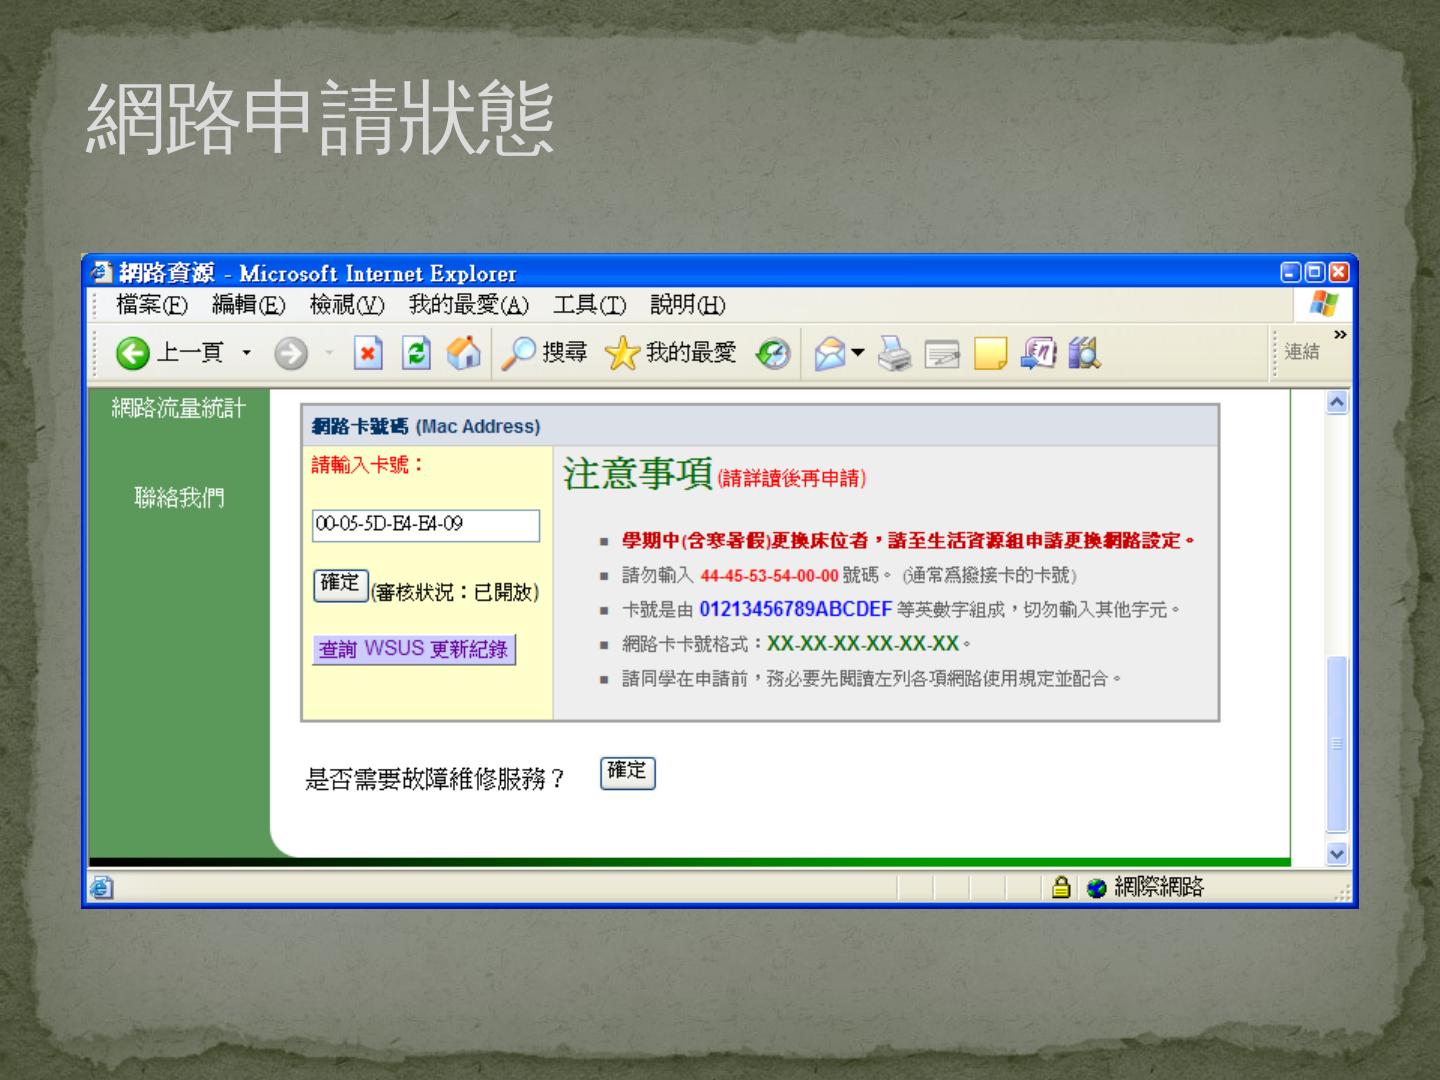Expand the Mail button dropdown arrow

858,353
